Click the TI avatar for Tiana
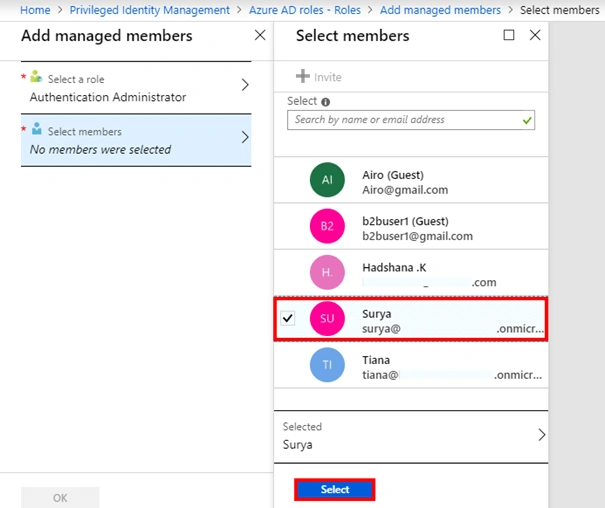 pos(327,365)
